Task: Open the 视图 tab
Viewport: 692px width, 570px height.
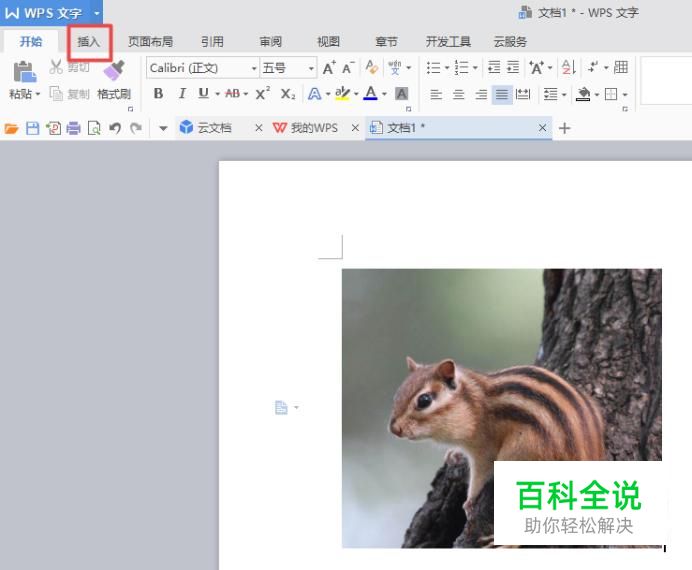Action: [x=328, y=42]
